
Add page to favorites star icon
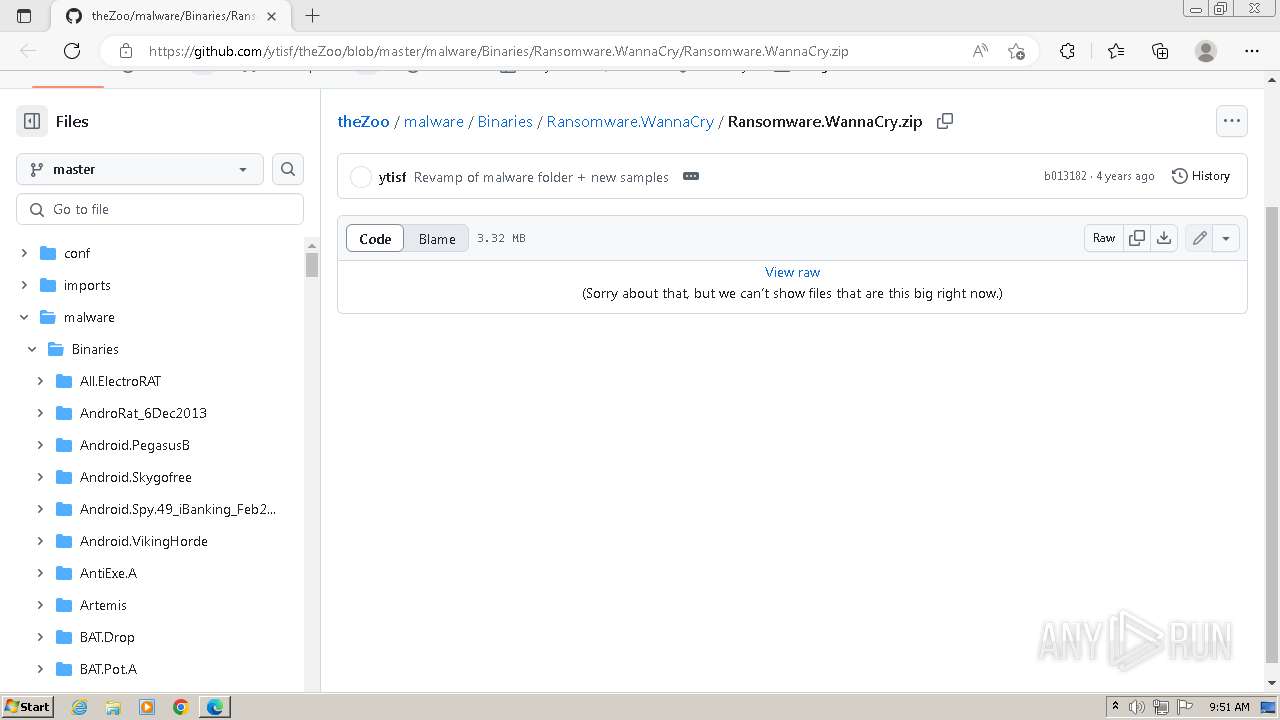tap(1016, 51)
